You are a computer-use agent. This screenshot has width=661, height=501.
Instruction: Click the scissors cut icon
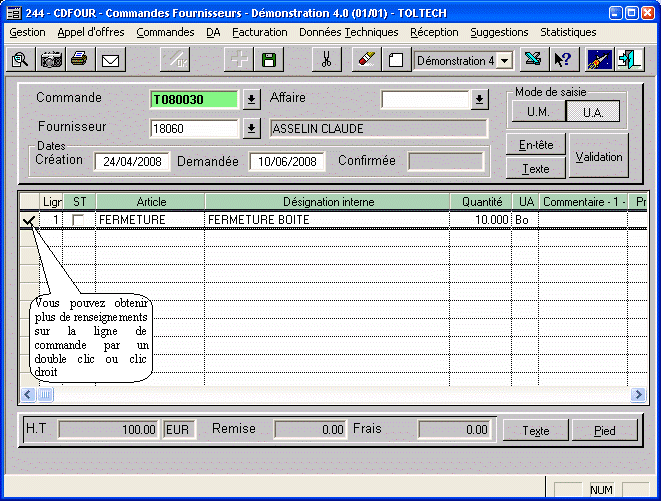point(327,60)
